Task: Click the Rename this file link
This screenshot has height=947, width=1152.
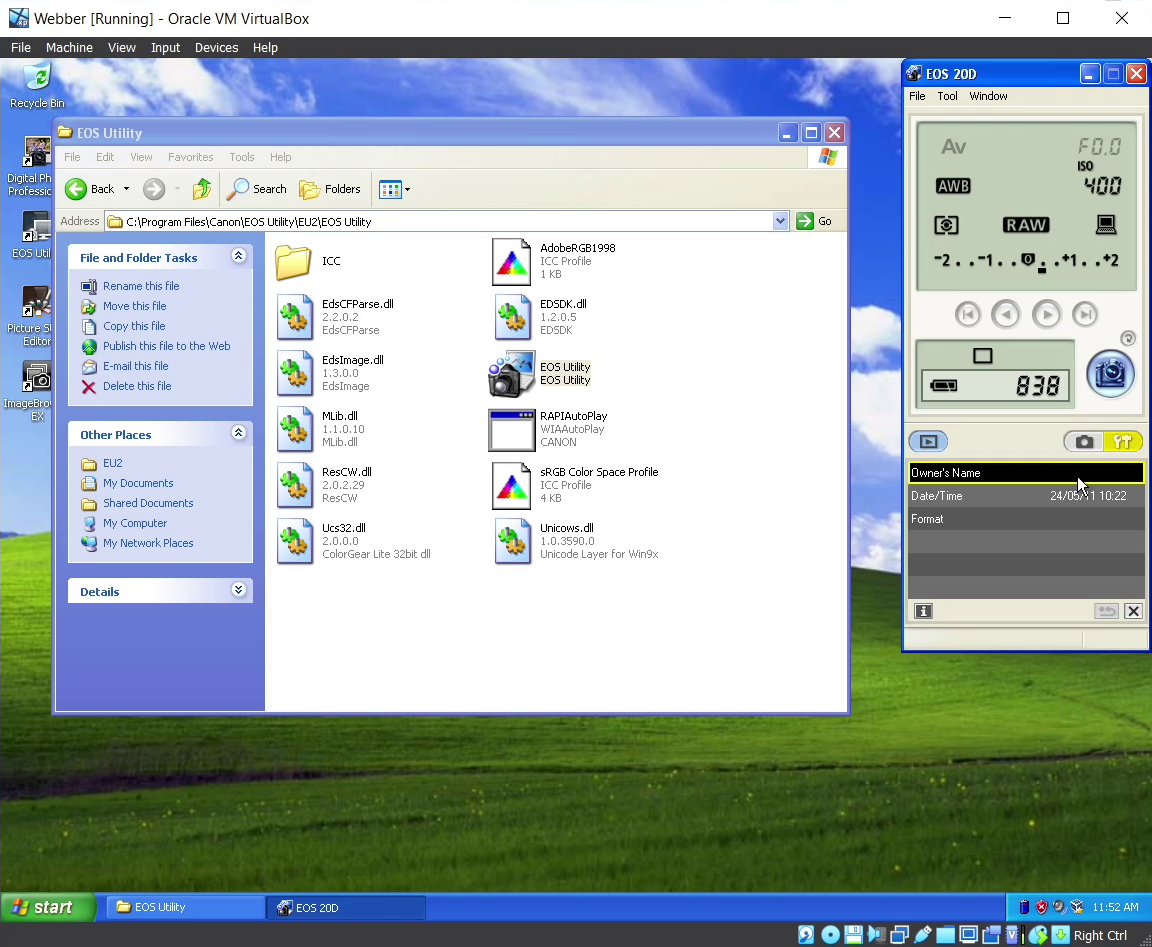Action: (x=141, y=286)
